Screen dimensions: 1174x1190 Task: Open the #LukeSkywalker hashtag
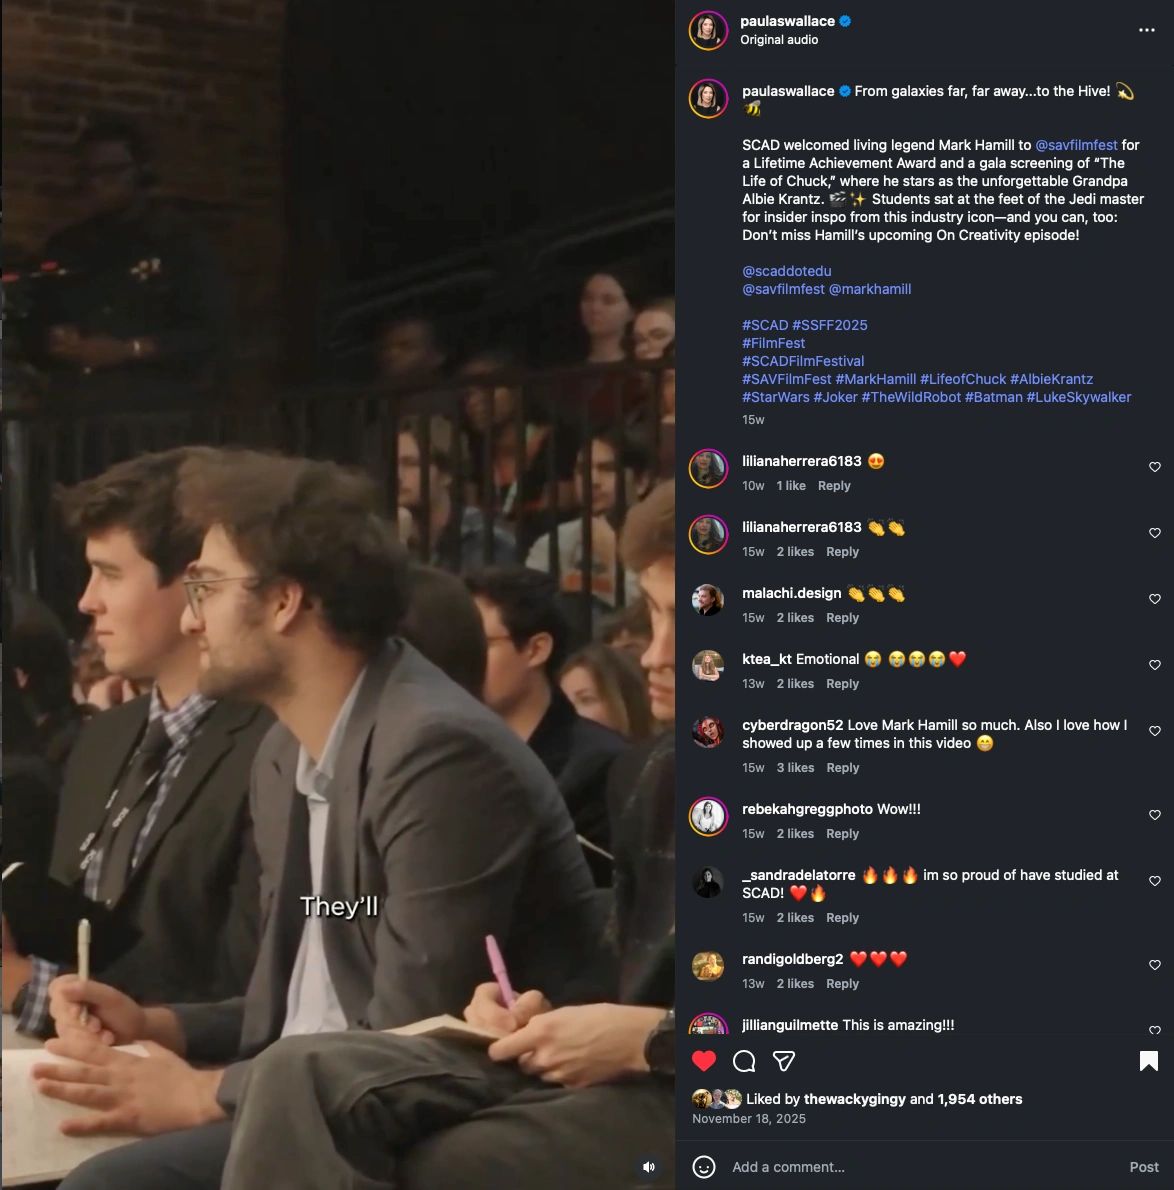tap(1078, 397)
